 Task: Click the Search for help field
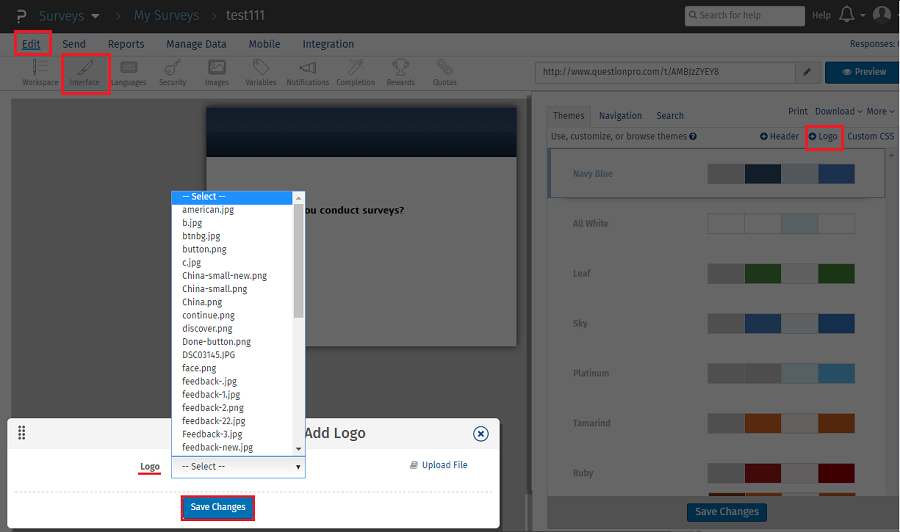(744, 15)
